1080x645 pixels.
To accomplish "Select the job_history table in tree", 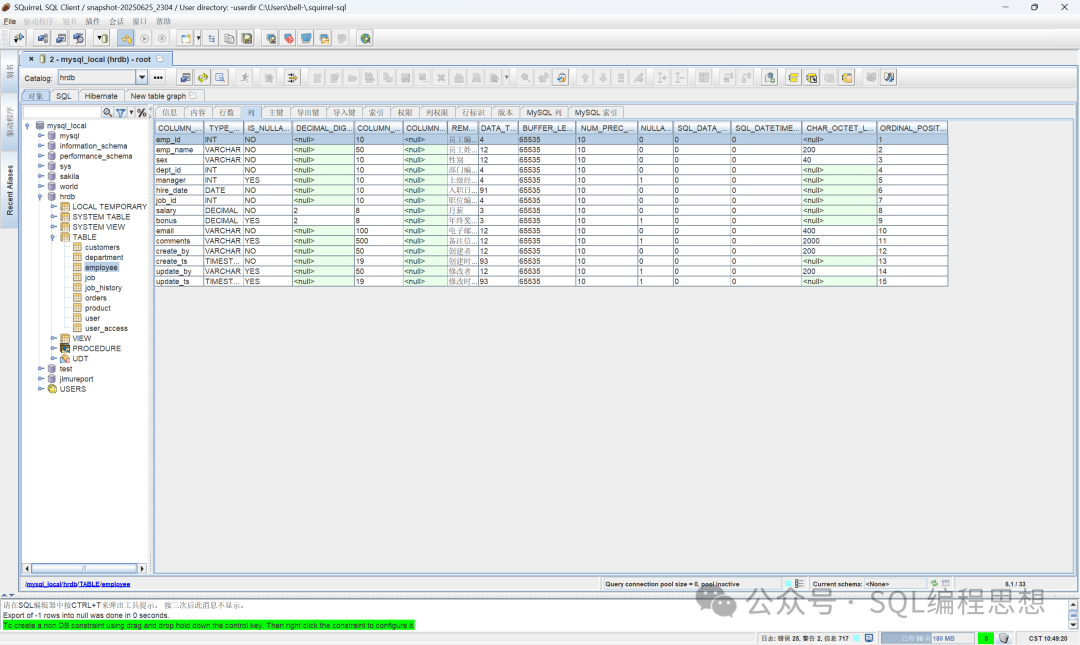I will tap(103, 288).
